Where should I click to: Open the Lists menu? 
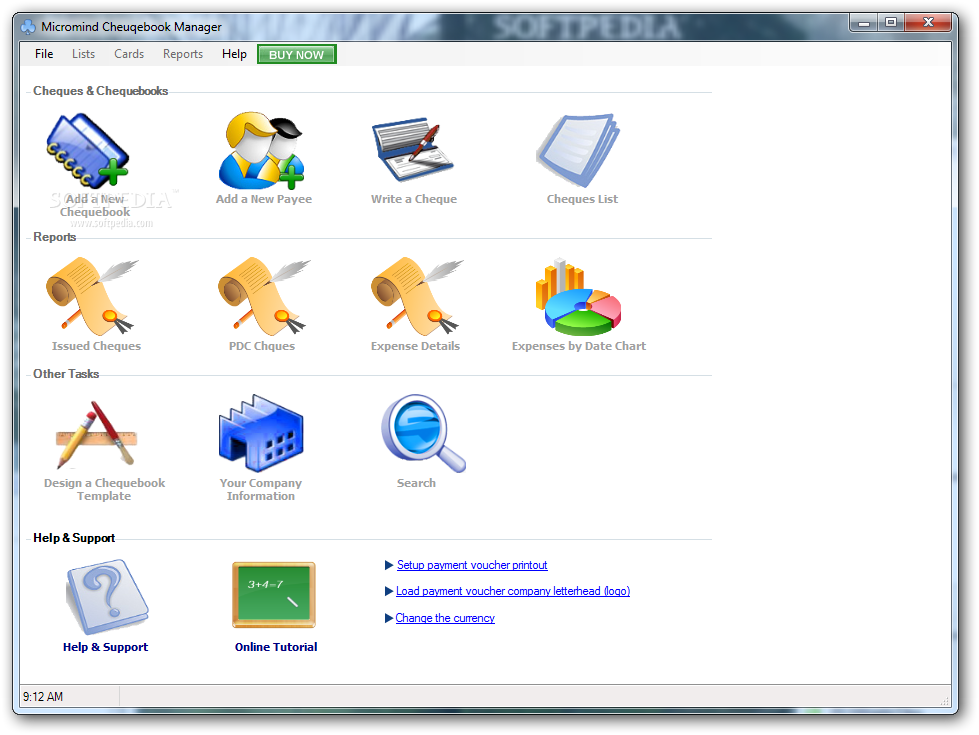pos(83,54)
